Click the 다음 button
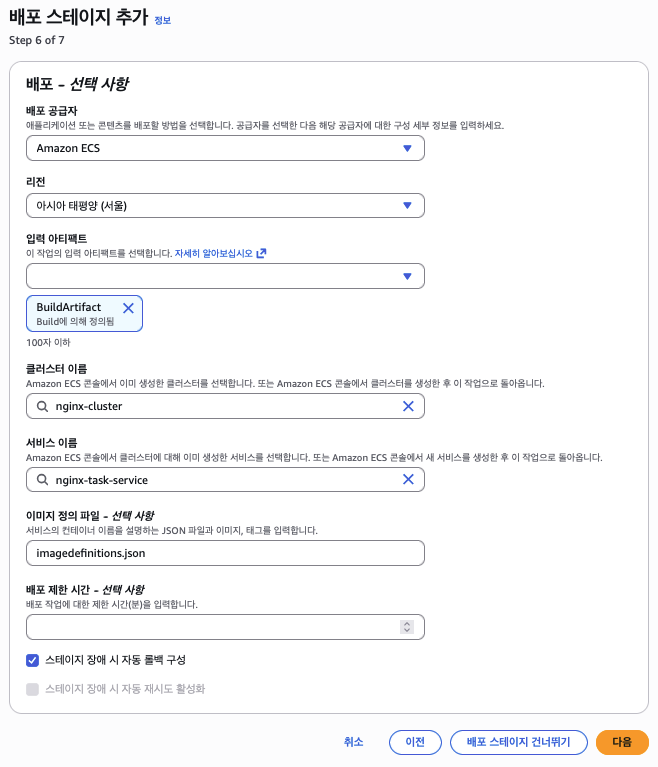658x767 pixels. (622, 742)
